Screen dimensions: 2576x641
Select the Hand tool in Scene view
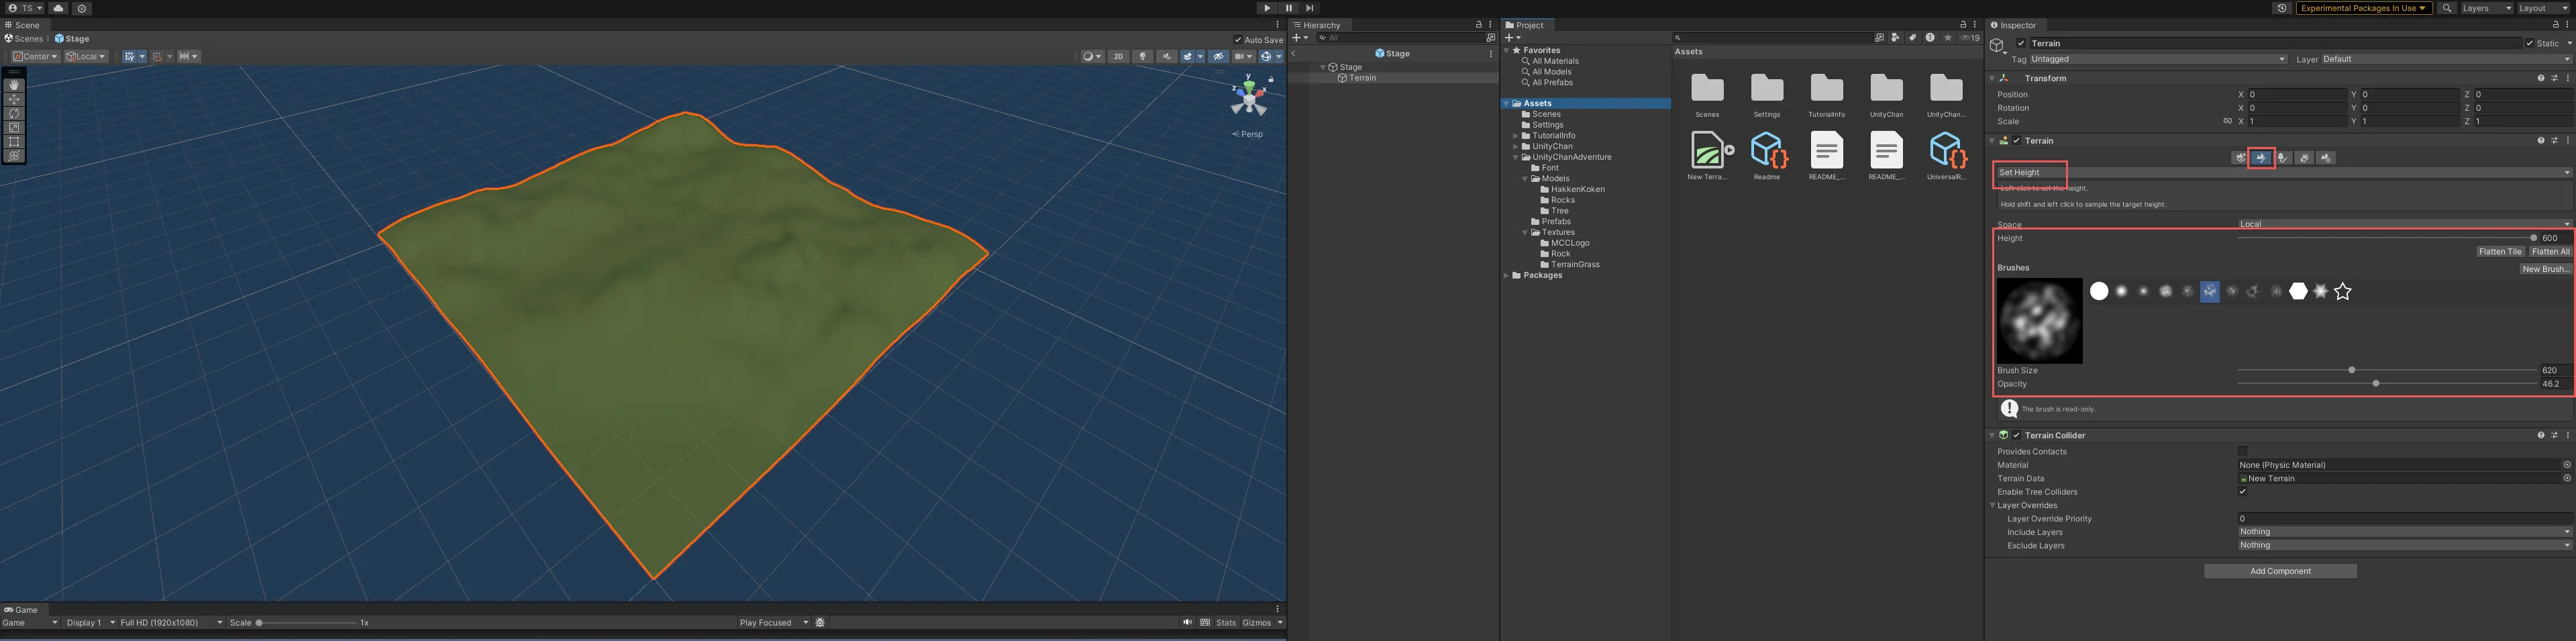14,86
